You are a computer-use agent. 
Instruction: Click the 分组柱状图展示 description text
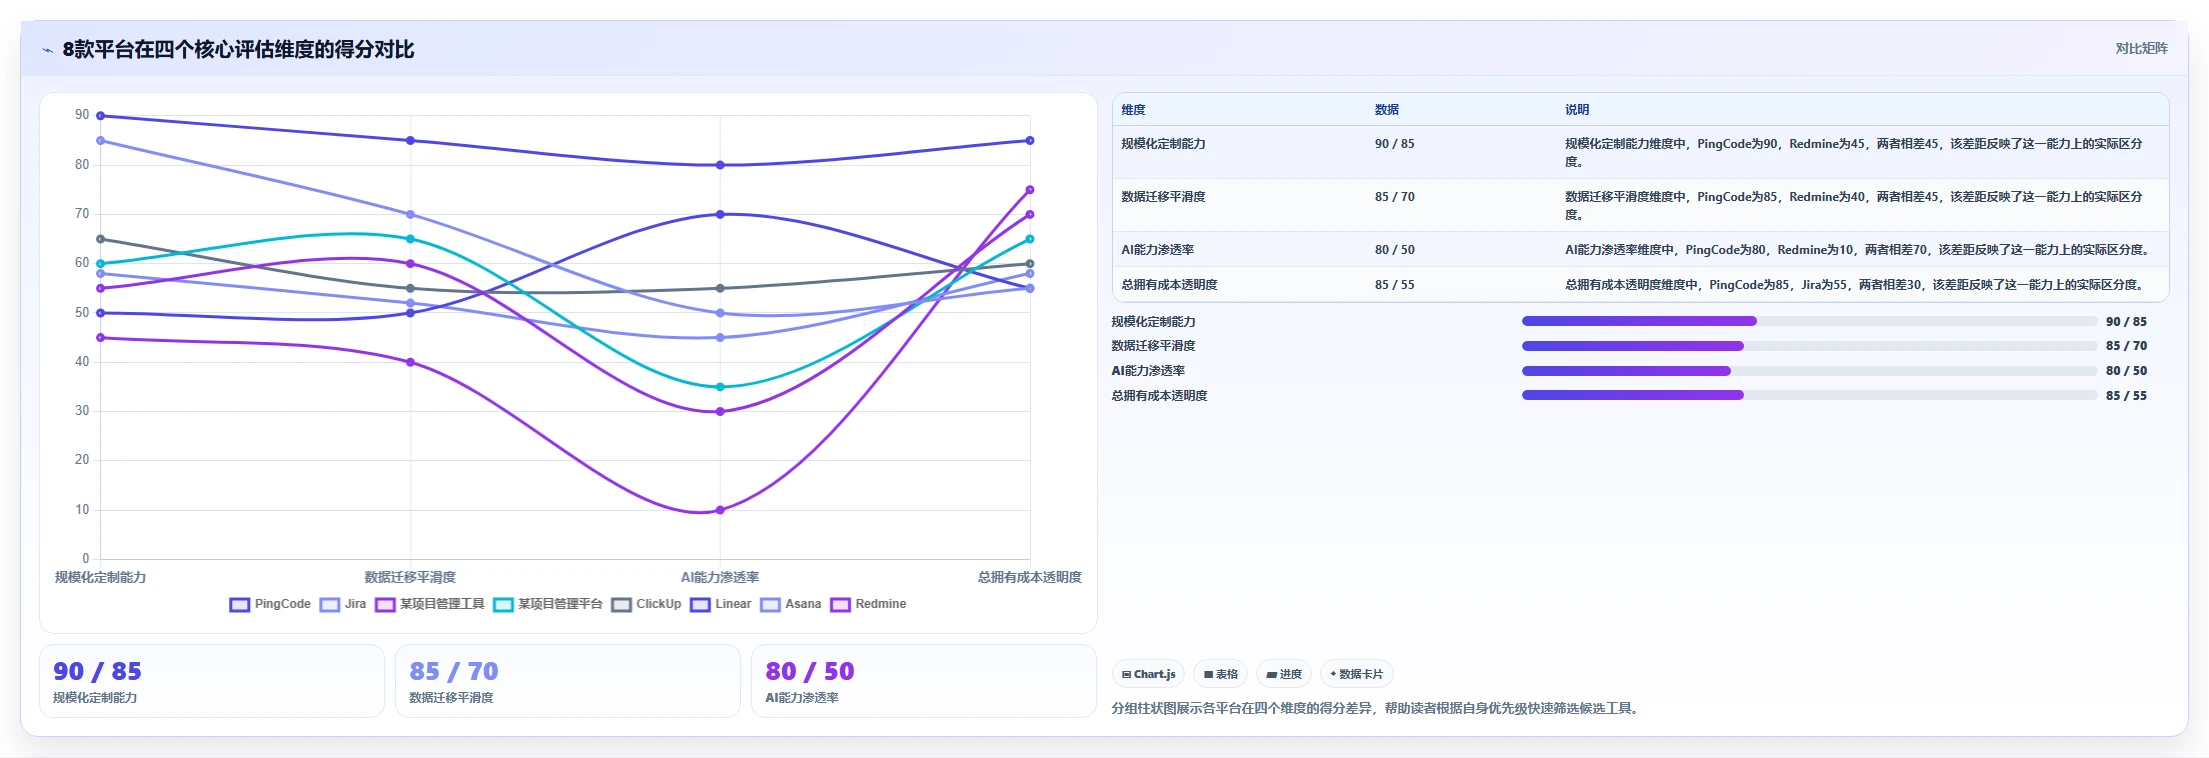coord(1376,708)
